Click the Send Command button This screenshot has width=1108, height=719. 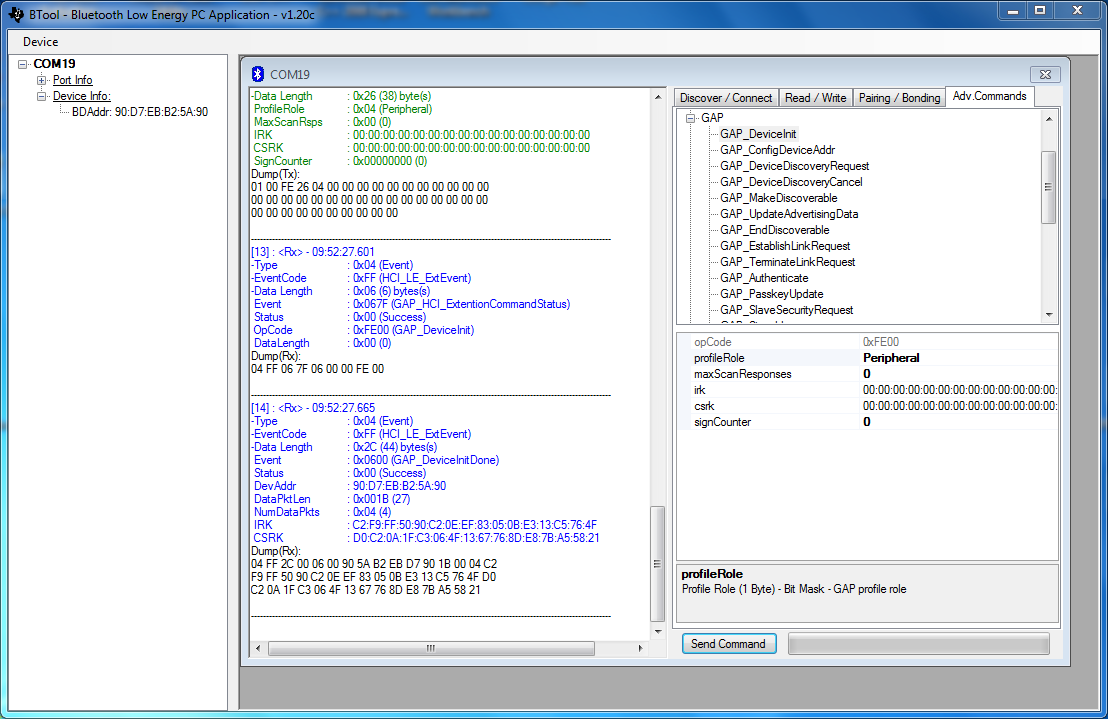729,643
